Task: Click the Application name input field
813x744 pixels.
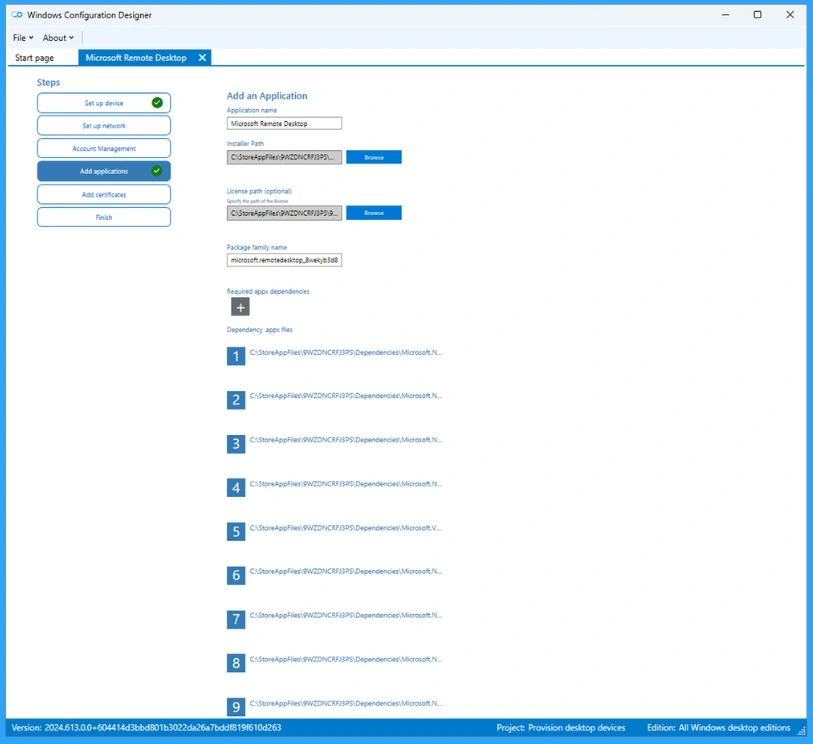Action: pyautogui.click(x=284, y=123)
